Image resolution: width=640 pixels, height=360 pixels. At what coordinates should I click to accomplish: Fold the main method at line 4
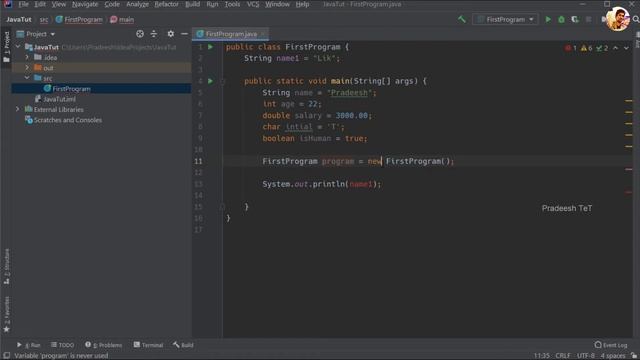coord(223,81)
